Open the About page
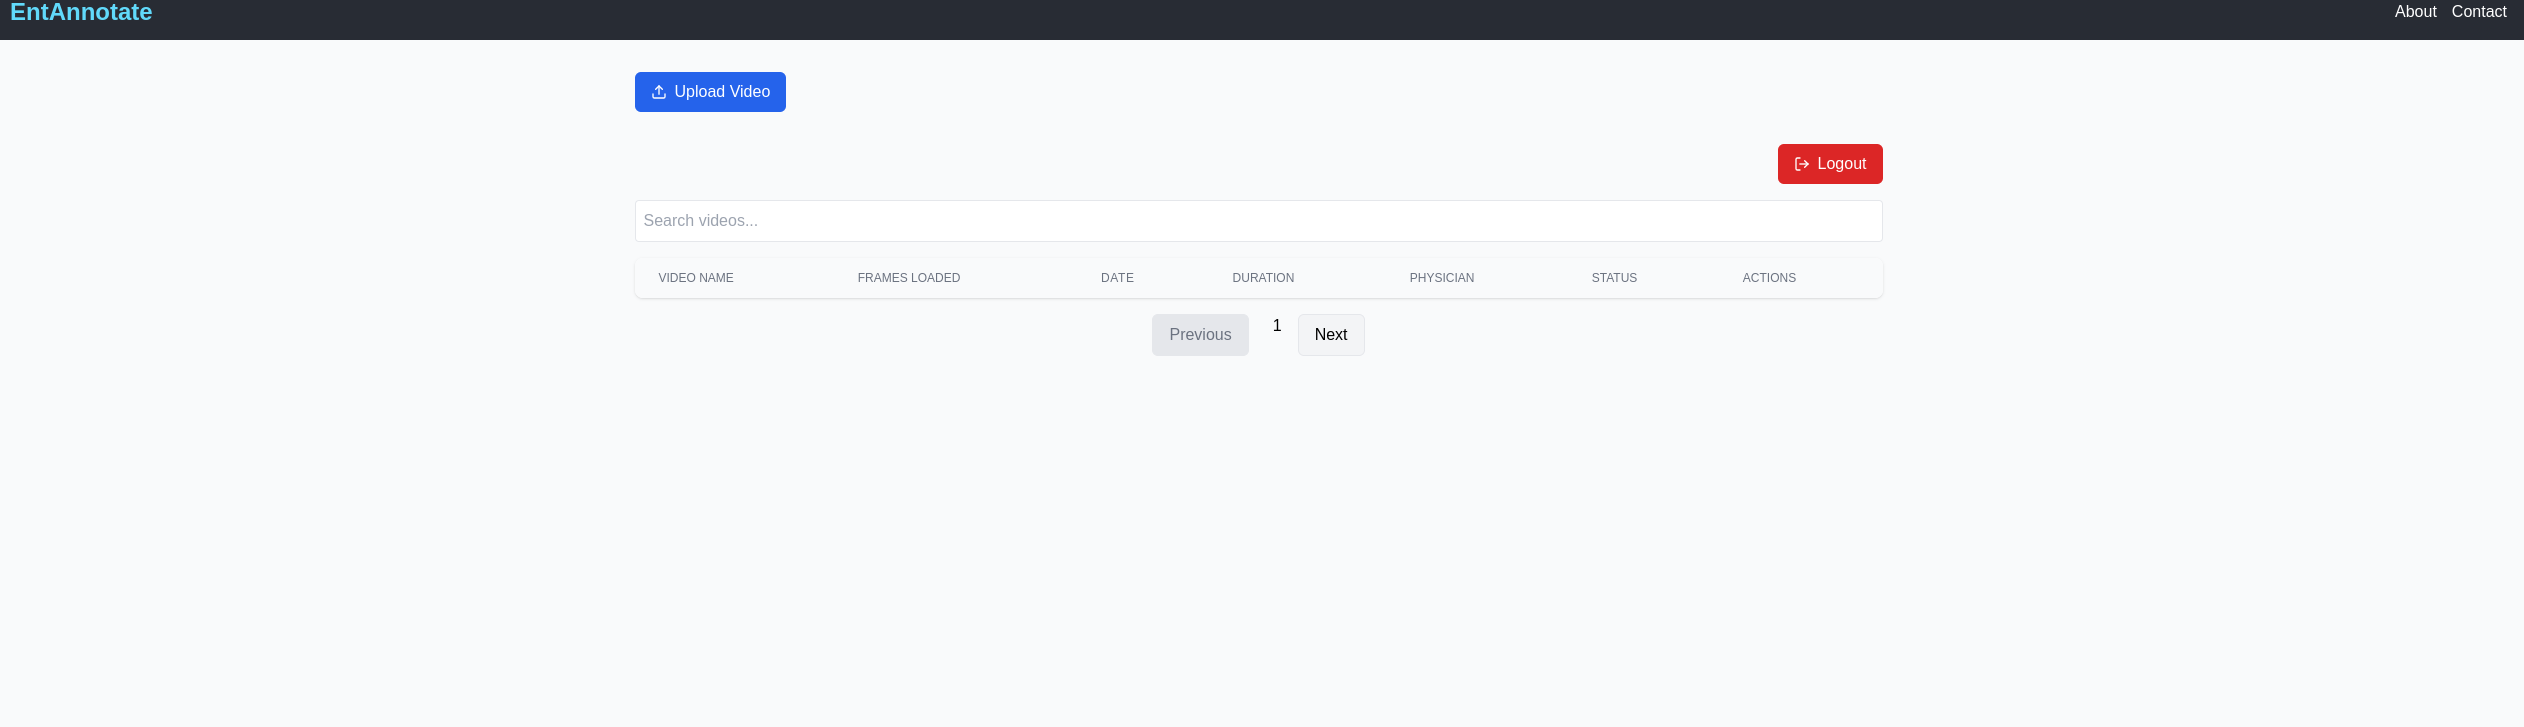This screenshot has height=727, width=2524. pos(2415,12)
